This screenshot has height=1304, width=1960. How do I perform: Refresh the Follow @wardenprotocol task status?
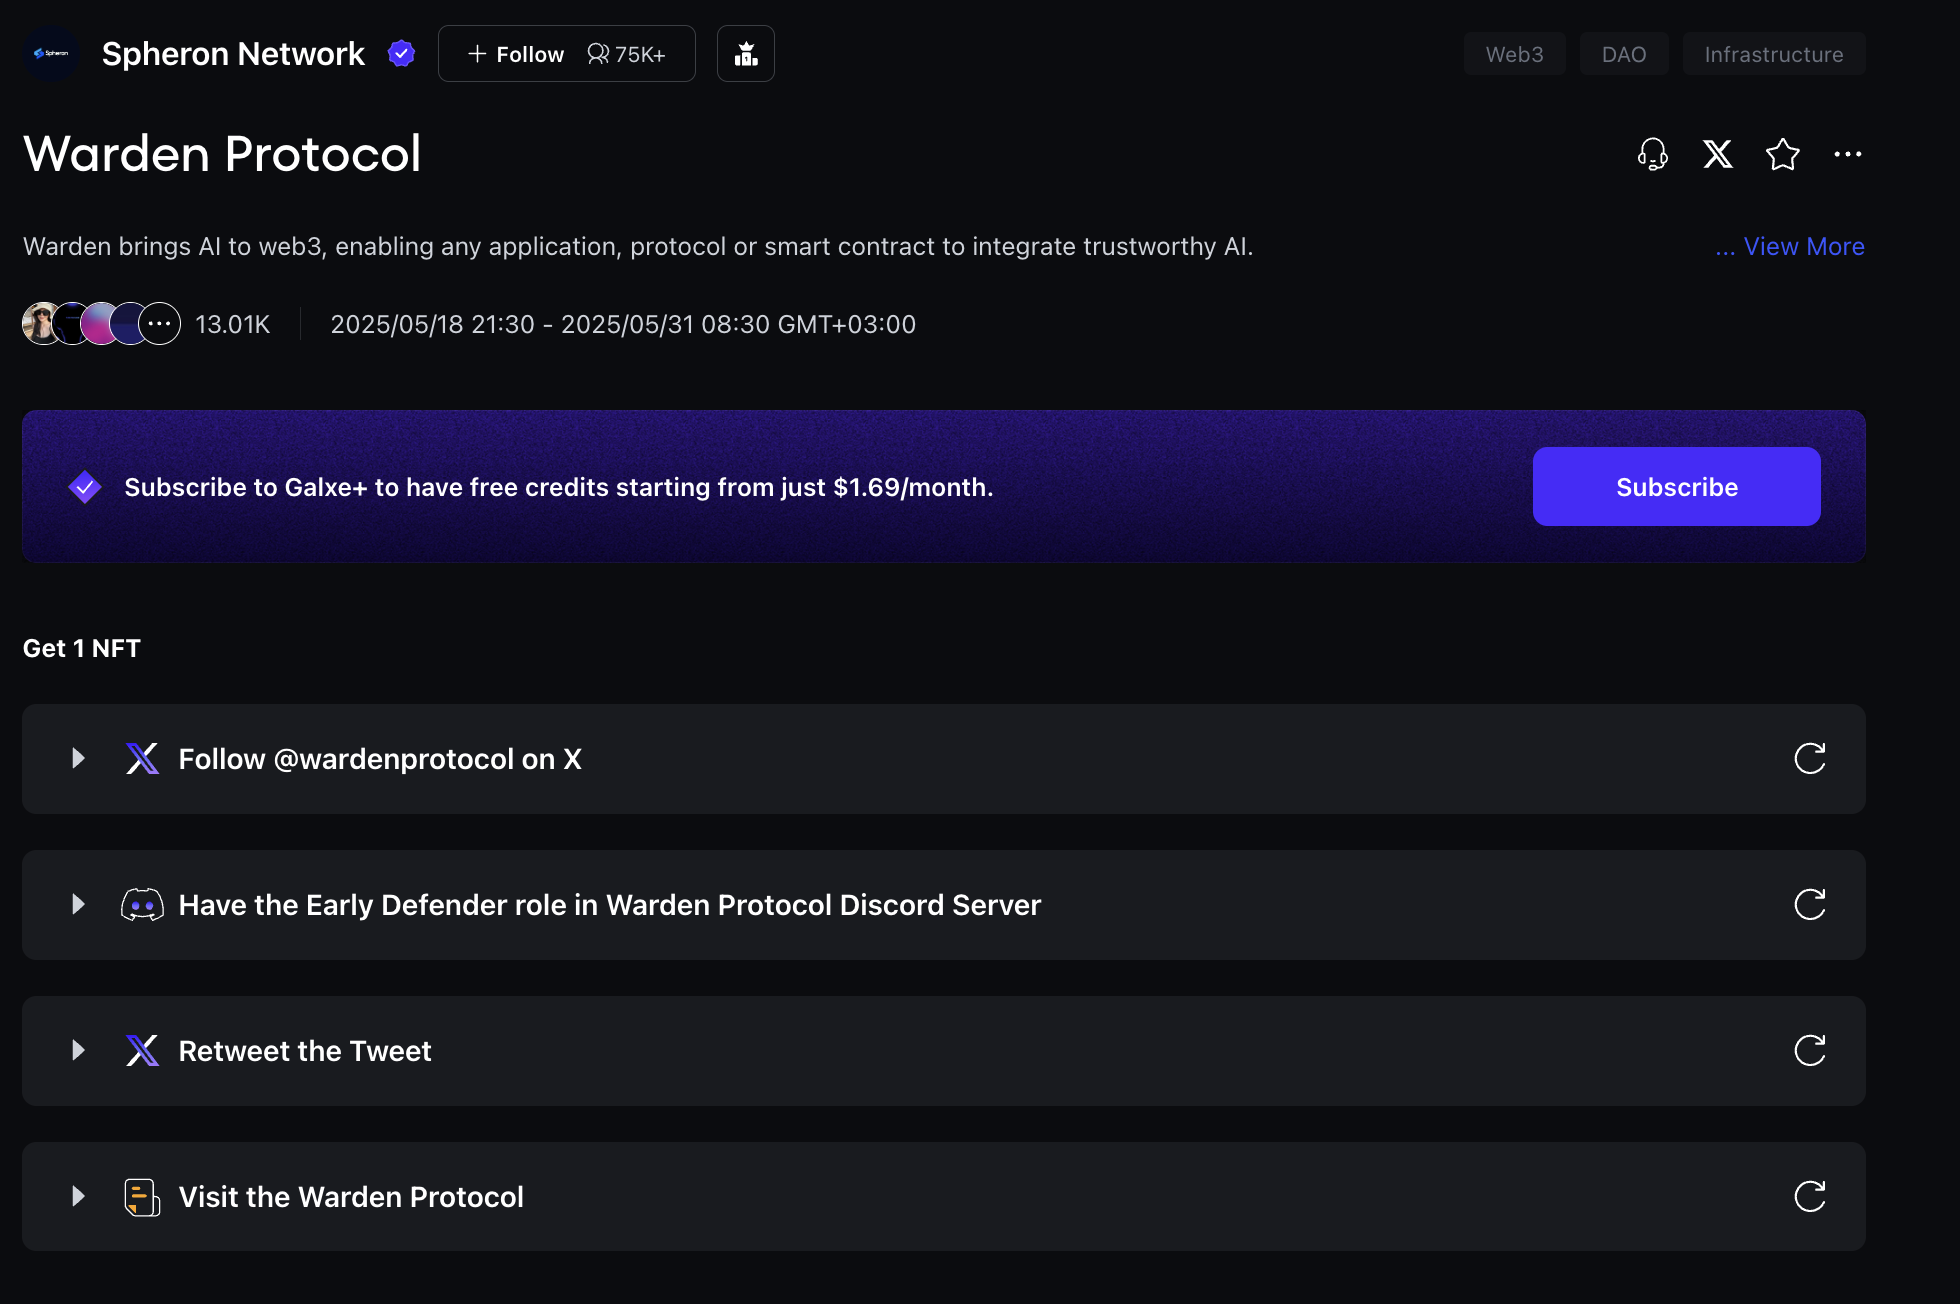1810,759
